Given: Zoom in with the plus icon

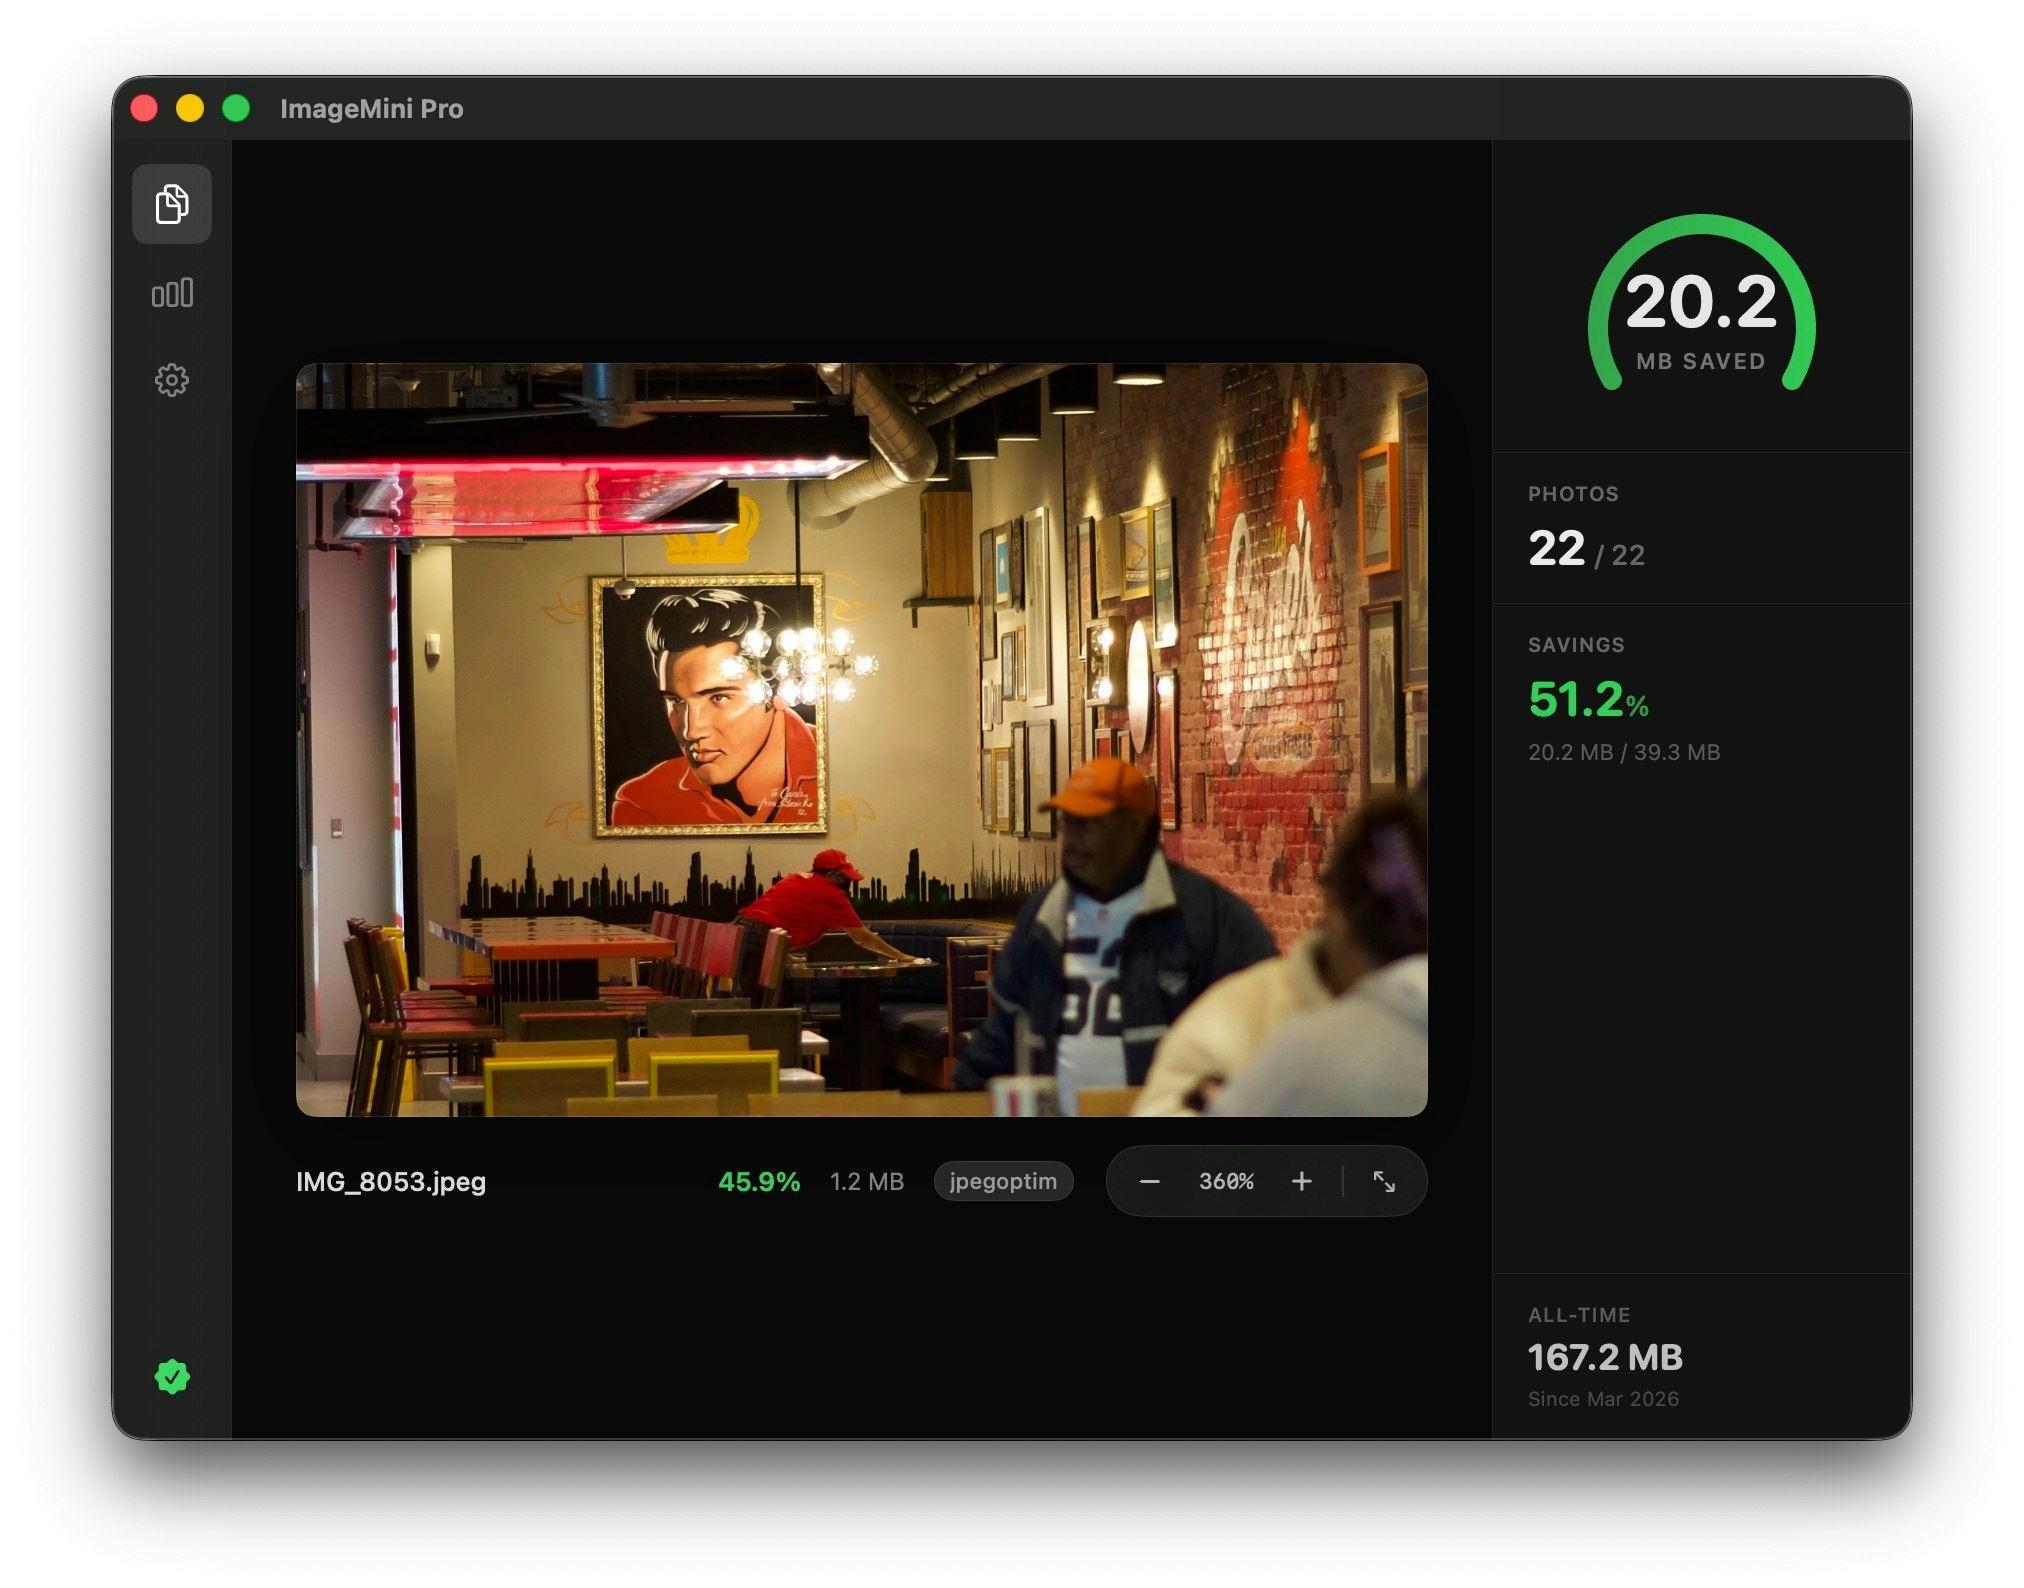Looking at the screenshot, I should tap(1302, 1181).
